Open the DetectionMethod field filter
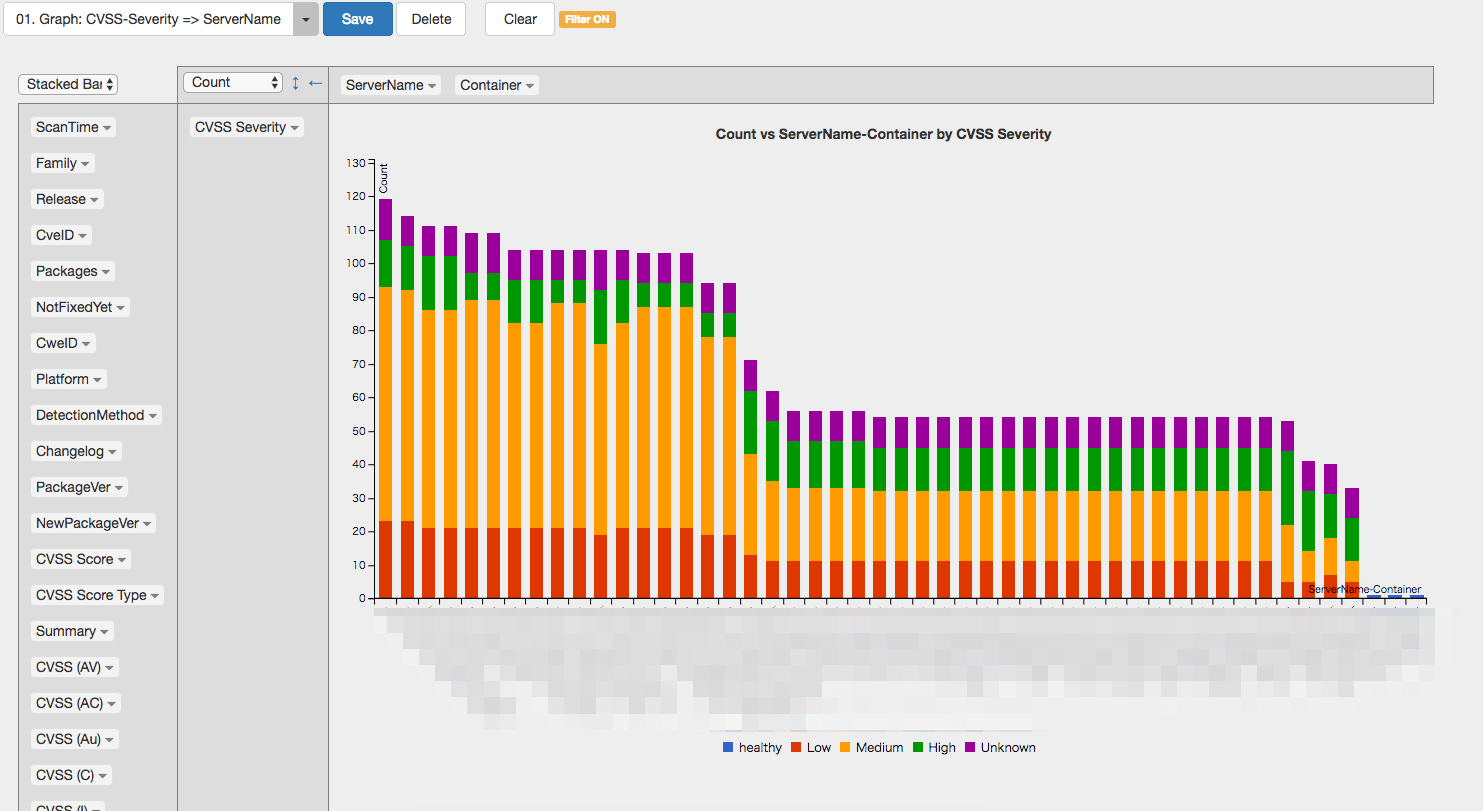This screenshot has width=1483, height=811. point(96,415)
